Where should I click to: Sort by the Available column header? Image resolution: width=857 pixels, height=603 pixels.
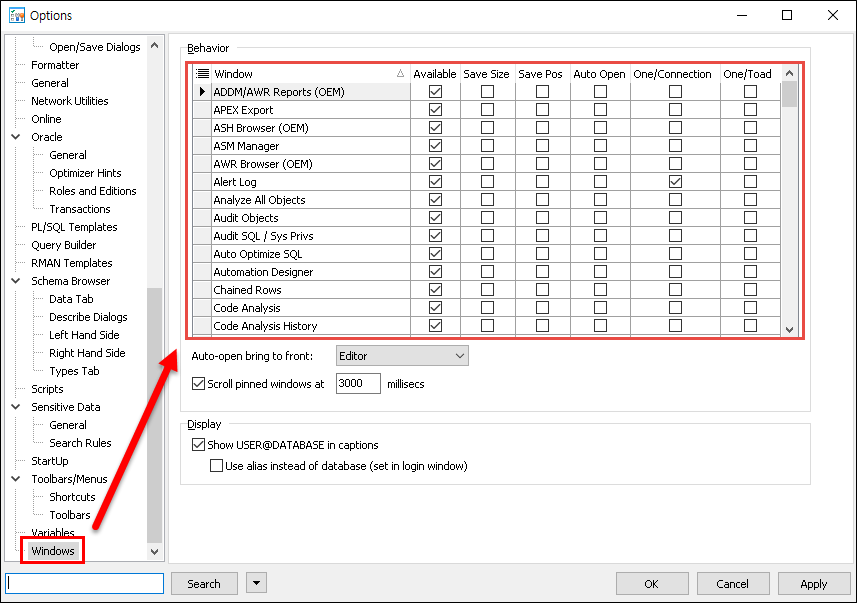[435, 74]
